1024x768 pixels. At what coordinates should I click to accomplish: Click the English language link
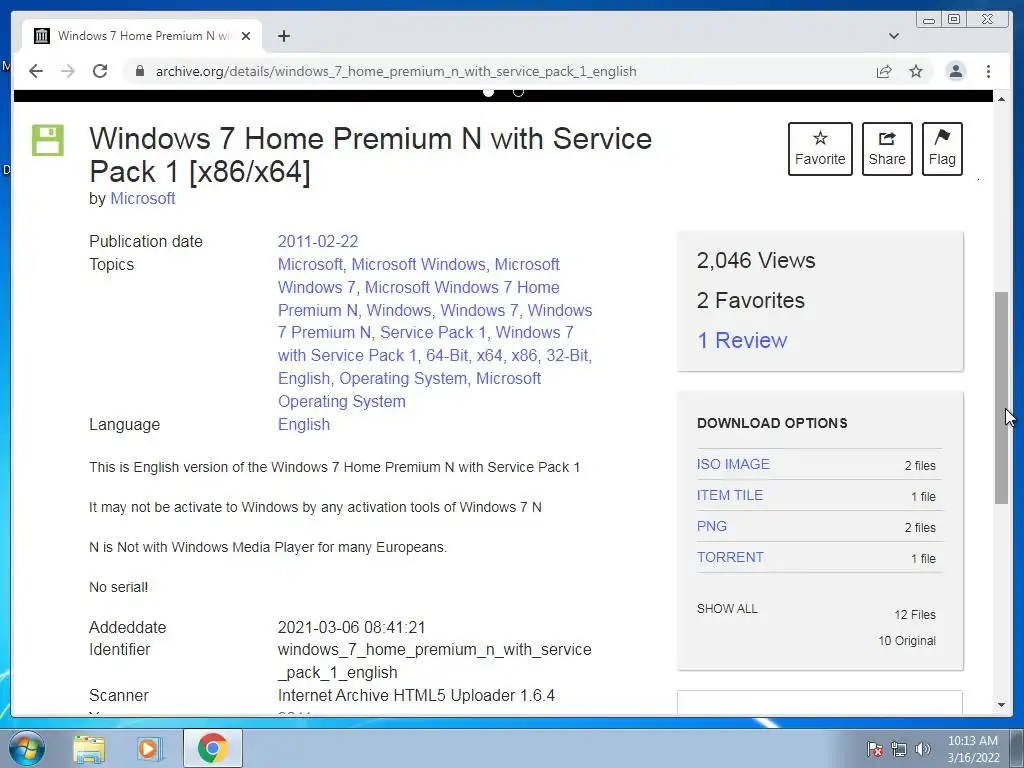point(304,424)
